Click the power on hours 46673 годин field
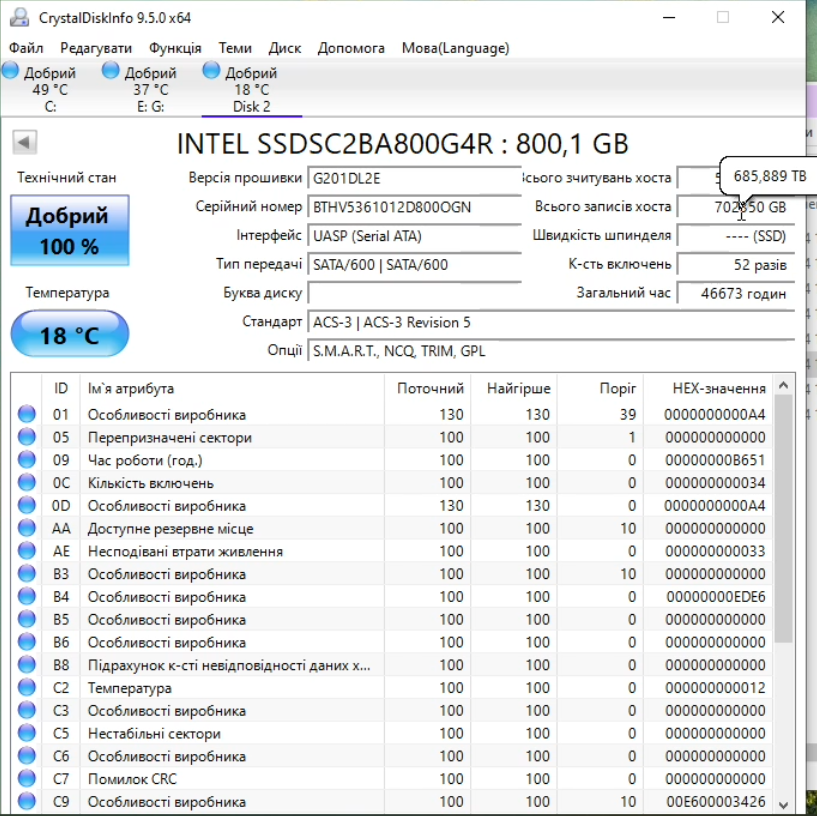This screenshot has width=817, height=816. pyautogui.click(x=736, y=293)
